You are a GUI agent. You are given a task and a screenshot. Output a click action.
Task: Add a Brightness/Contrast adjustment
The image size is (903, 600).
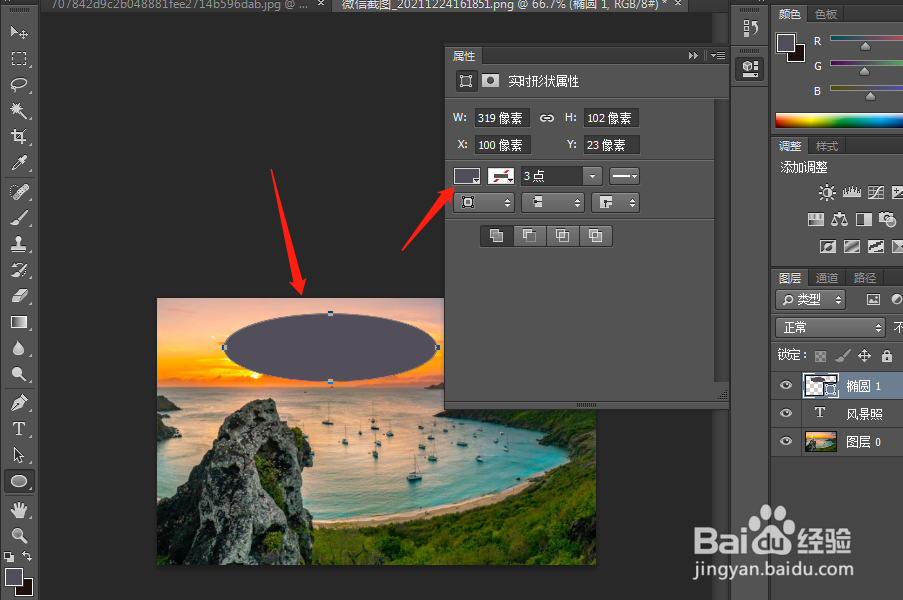pos(827,192)
